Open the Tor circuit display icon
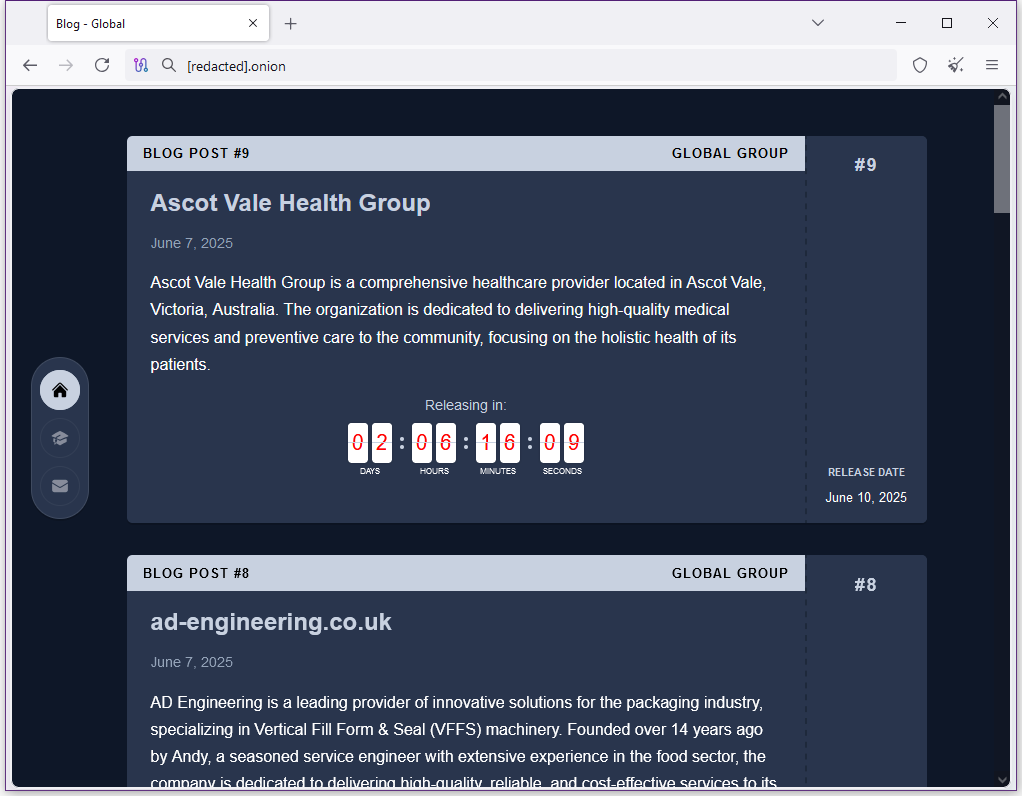Viewport: 1022px width, 796px height. pyautogui.click(x=141, y=65)
